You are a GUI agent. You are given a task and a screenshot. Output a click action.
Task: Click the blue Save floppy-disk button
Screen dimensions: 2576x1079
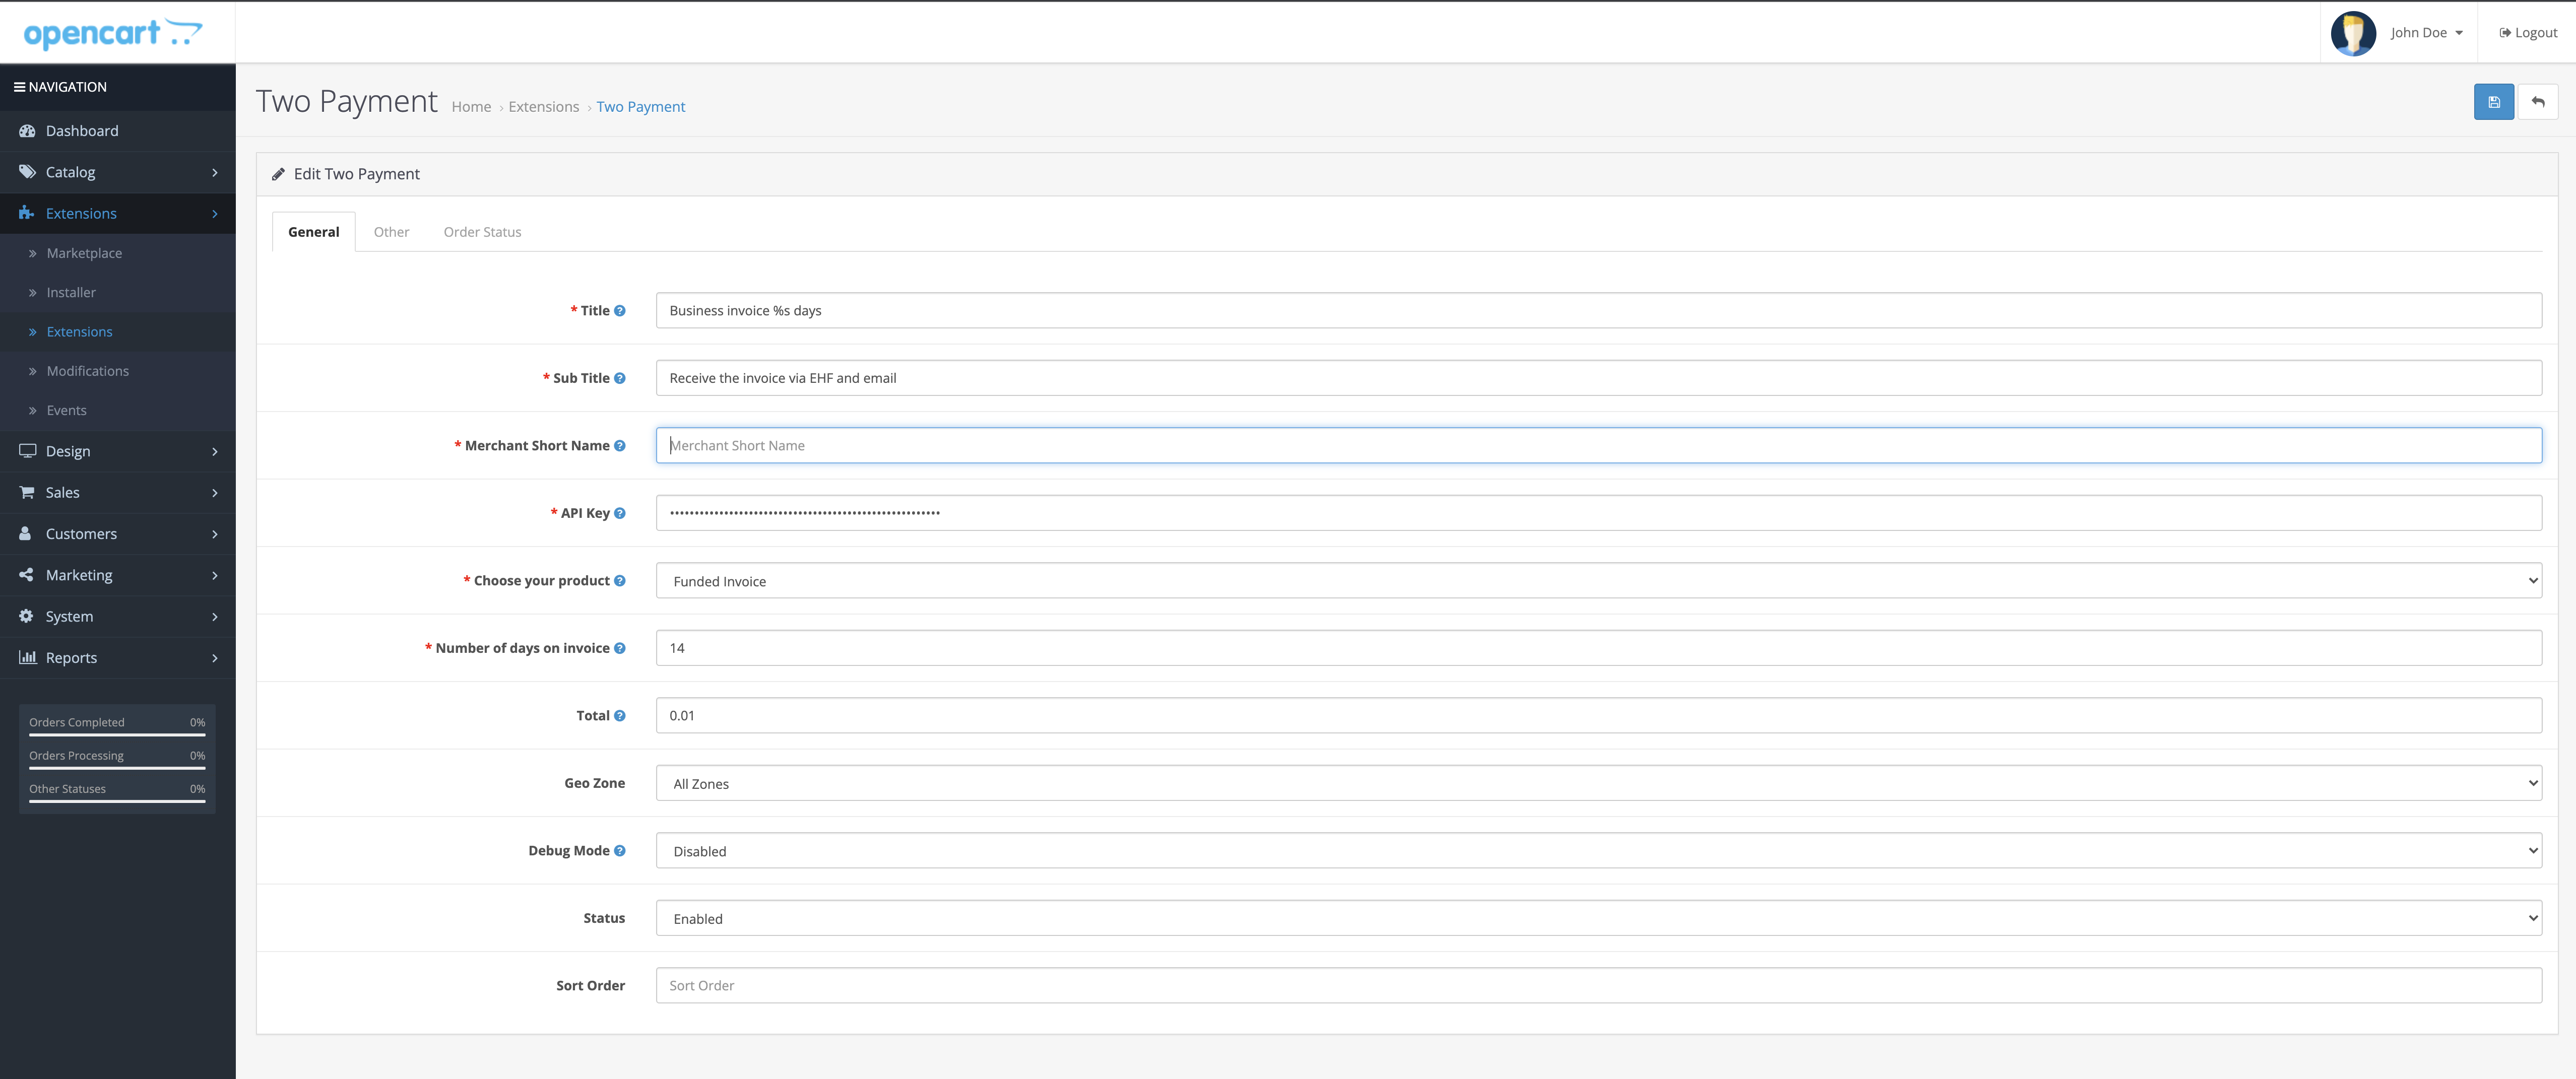point(2493,102)
